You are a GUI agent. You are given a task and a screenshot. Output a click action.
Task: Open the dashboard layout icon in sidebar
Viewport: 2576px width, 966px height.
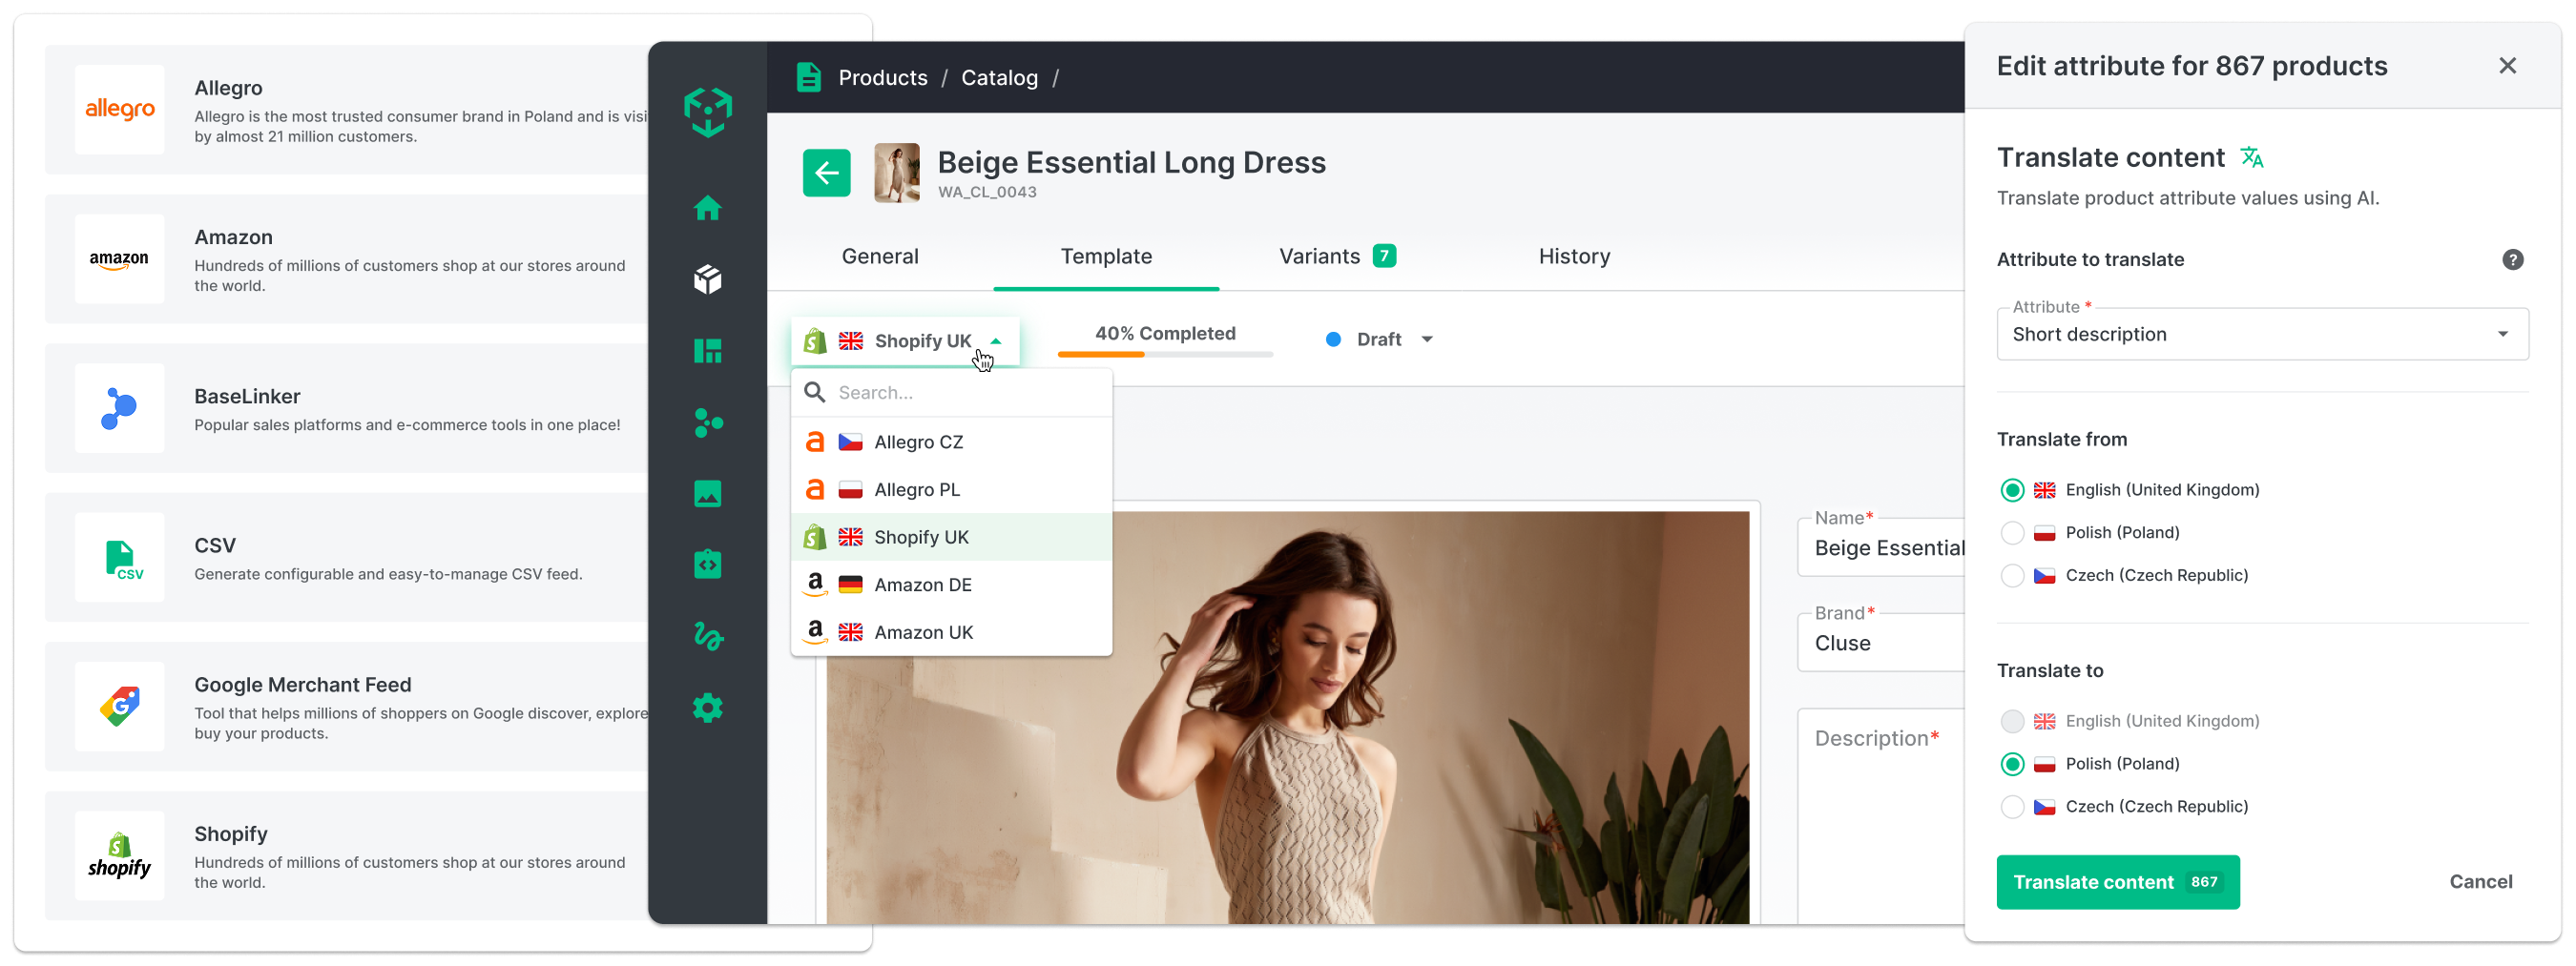pyautogui.click(x=707, y=351)
